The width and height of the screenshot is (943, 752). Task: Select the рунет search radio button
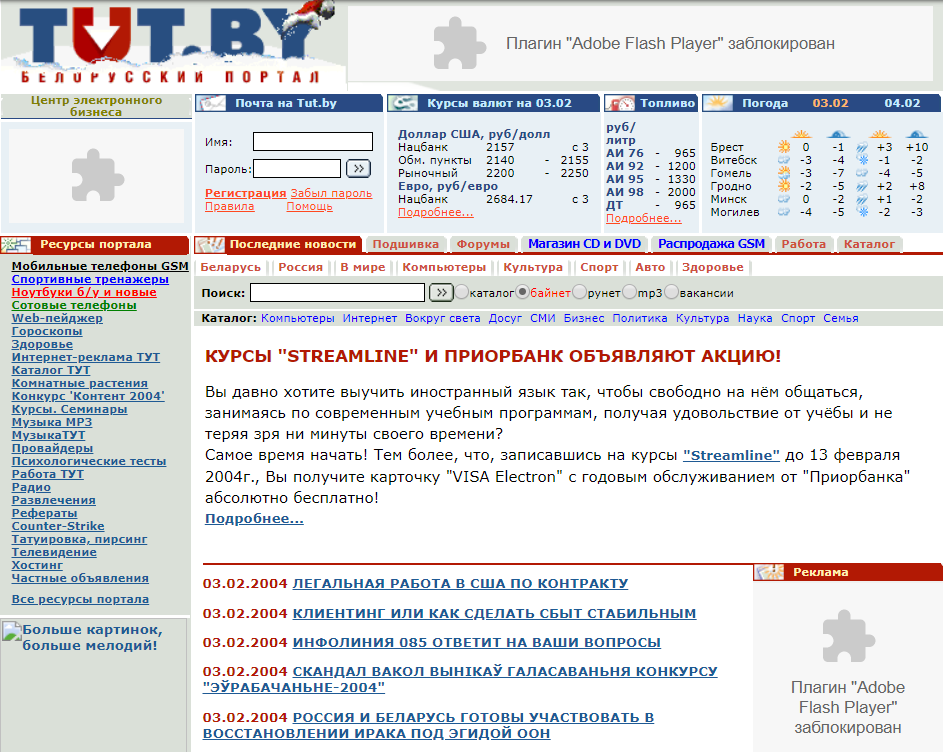point(579,292)
